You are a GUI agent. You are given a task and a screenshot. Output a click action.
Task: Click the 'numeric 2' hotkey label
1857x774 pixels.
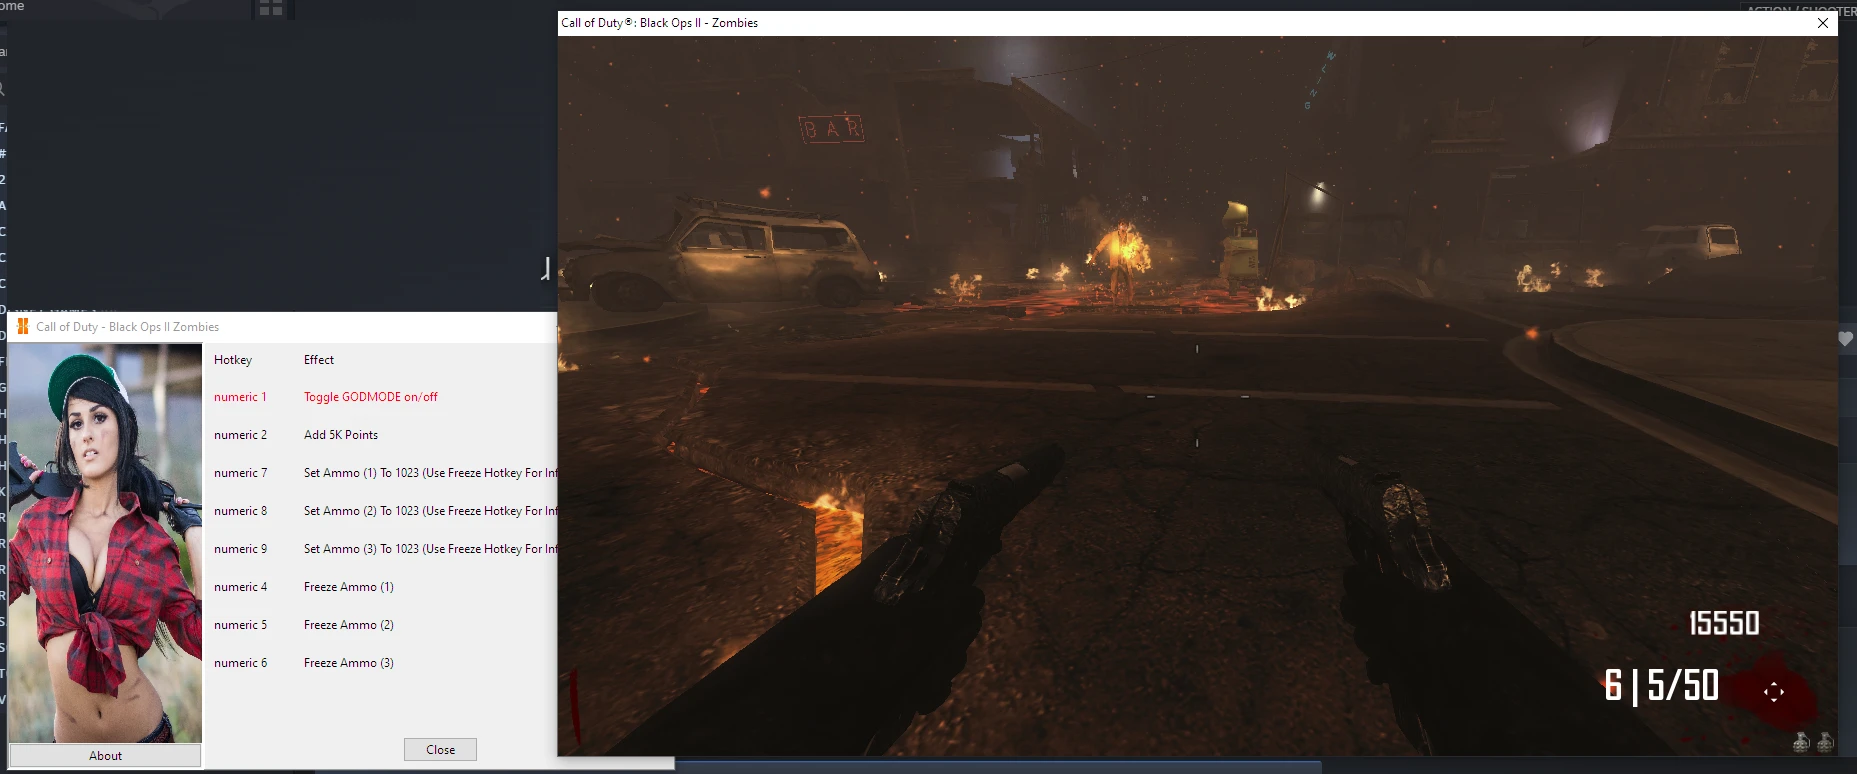(x=240, y=435)
